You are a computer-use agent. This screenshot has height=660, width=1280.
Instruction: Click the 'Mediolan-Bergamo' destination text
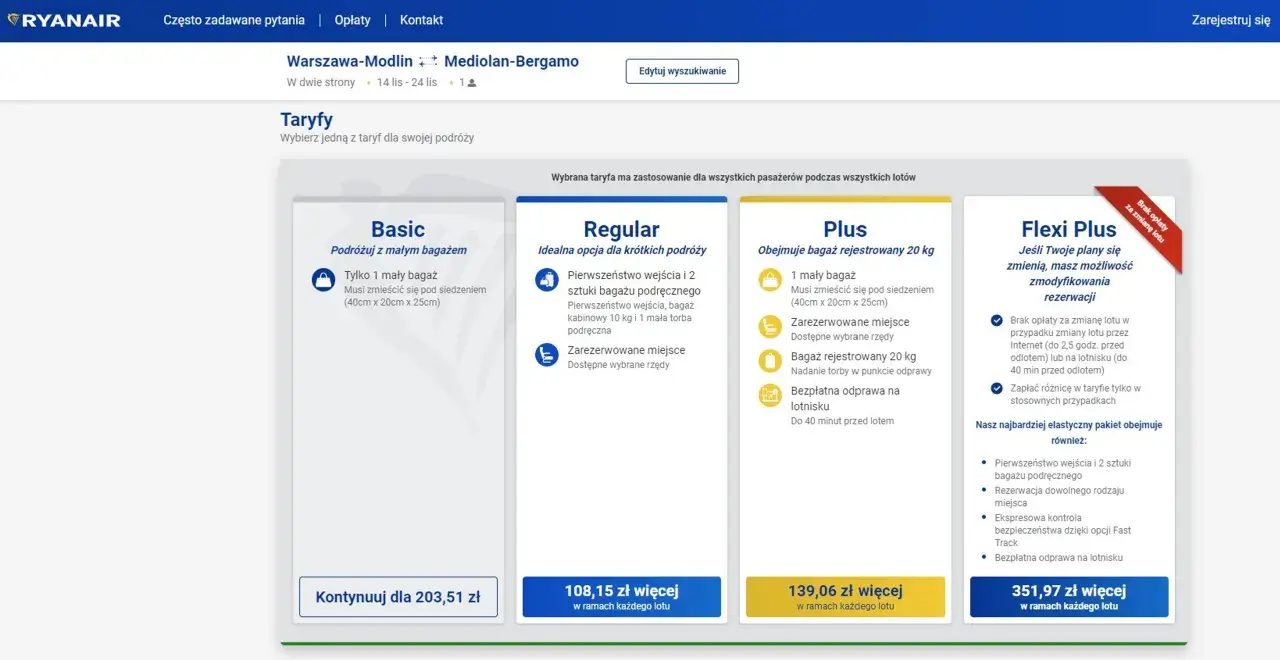tap(511, 61)
